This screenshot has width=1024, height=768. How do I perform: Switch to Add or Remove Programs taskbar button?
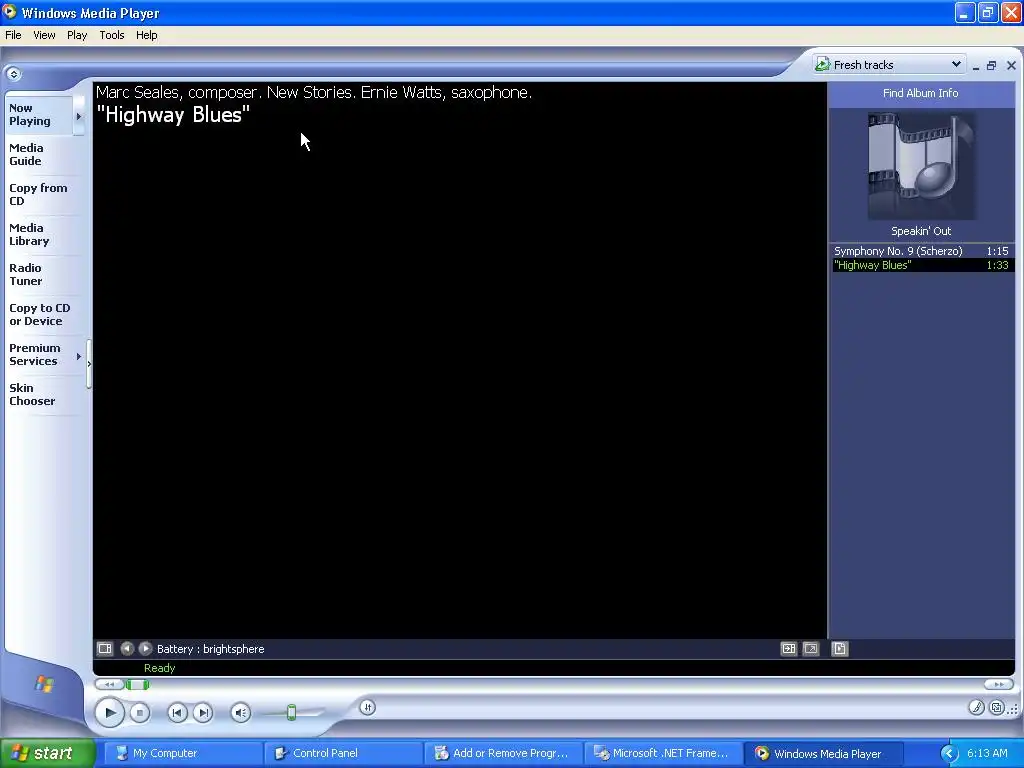coord(502,754)
